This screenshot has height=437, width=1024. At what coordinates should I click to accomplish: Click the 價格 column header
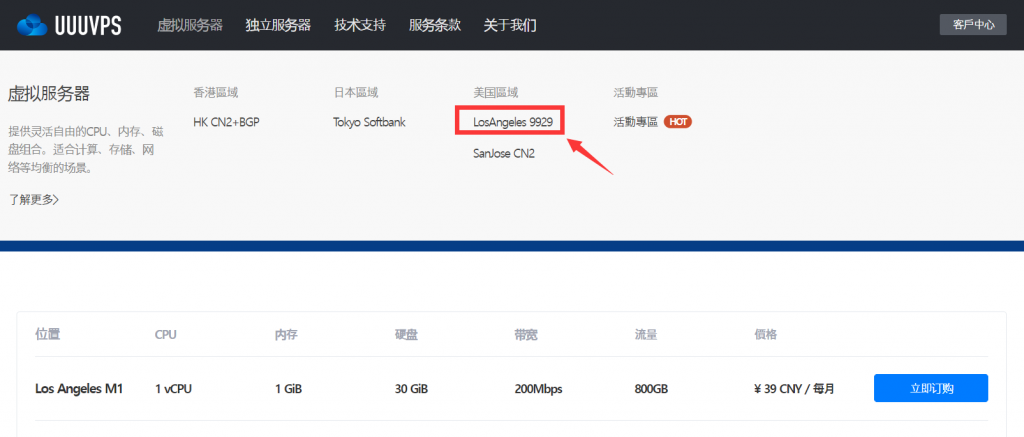(x=765, y=335)
